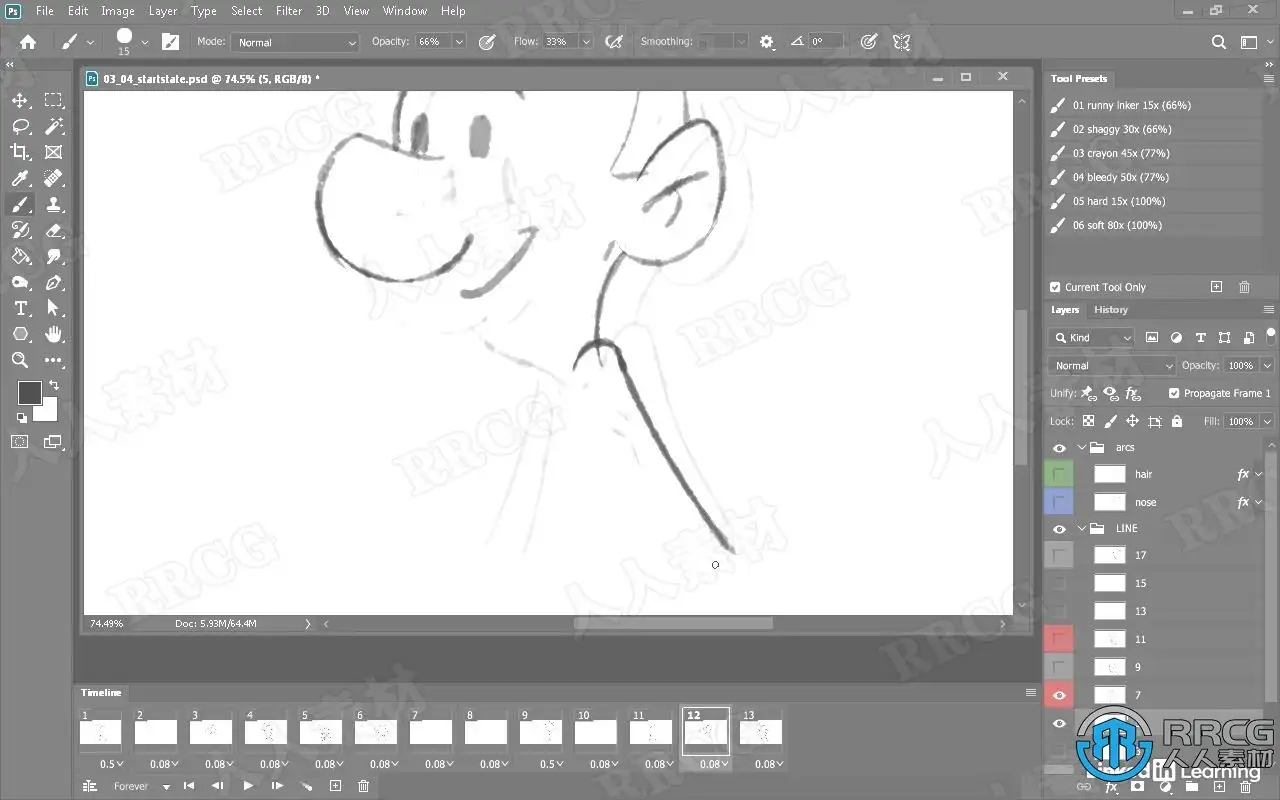Toggle pressure for opacity button
Image resolution: width=1280 pixels, height=800 pixels.
[487, 42]
